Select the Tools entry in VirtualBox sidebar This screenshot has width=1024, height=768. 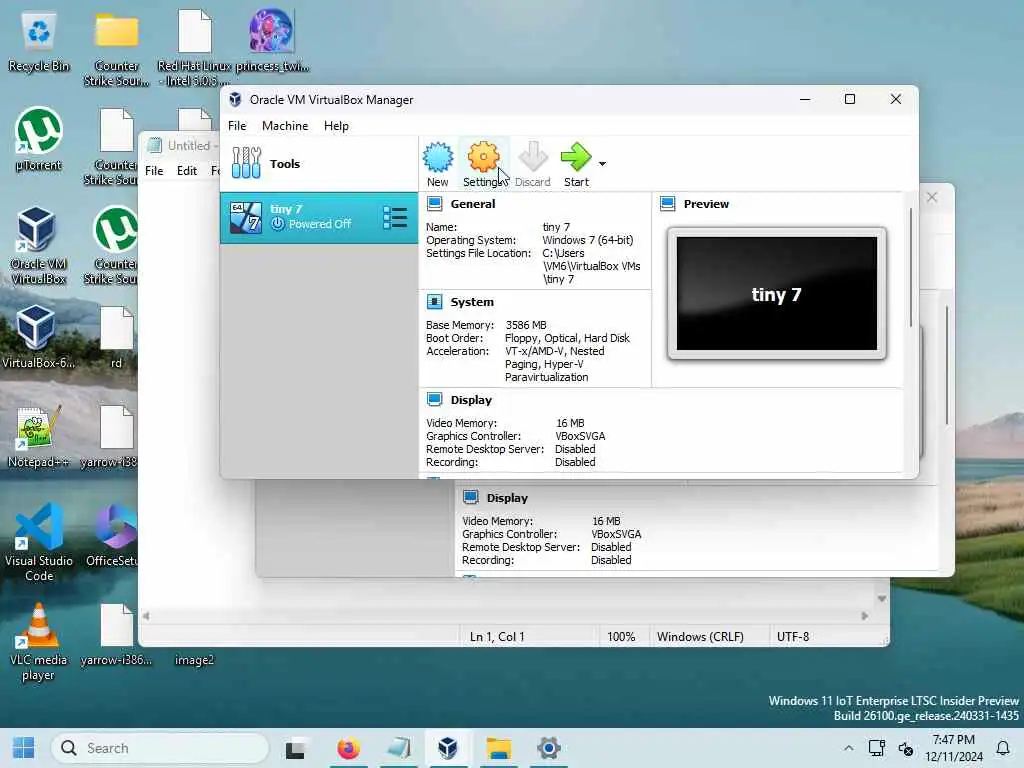319,164
